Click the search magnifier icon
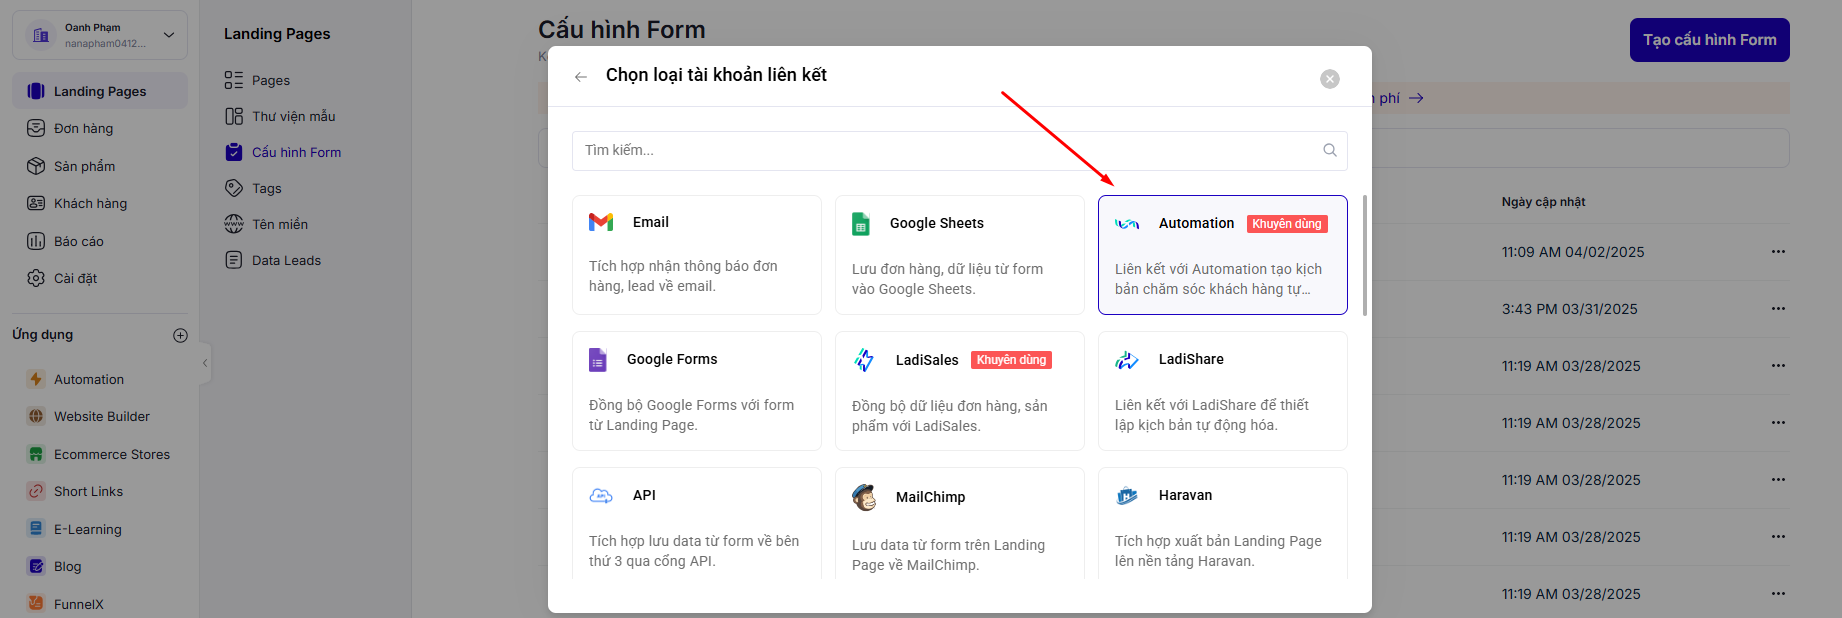This screenshot has height=618, width=1842. (x=1329, y=150)
